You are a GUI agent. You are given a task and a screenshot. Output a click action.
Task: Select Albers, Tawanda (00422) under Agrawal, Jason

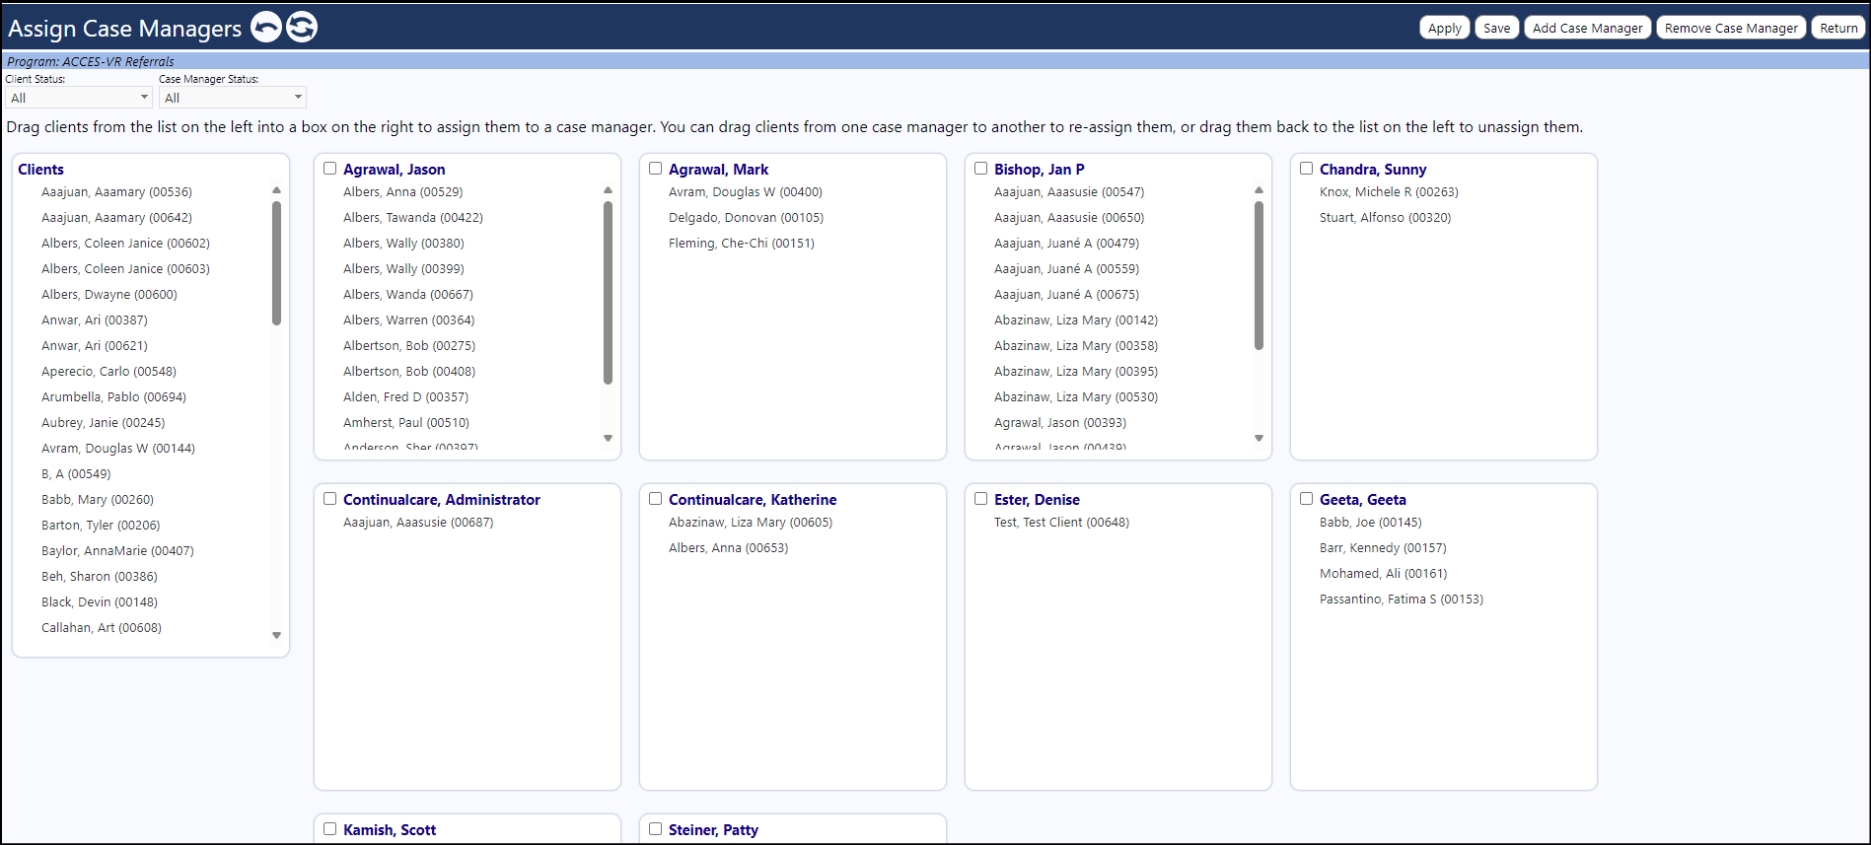tap(413, 218)
